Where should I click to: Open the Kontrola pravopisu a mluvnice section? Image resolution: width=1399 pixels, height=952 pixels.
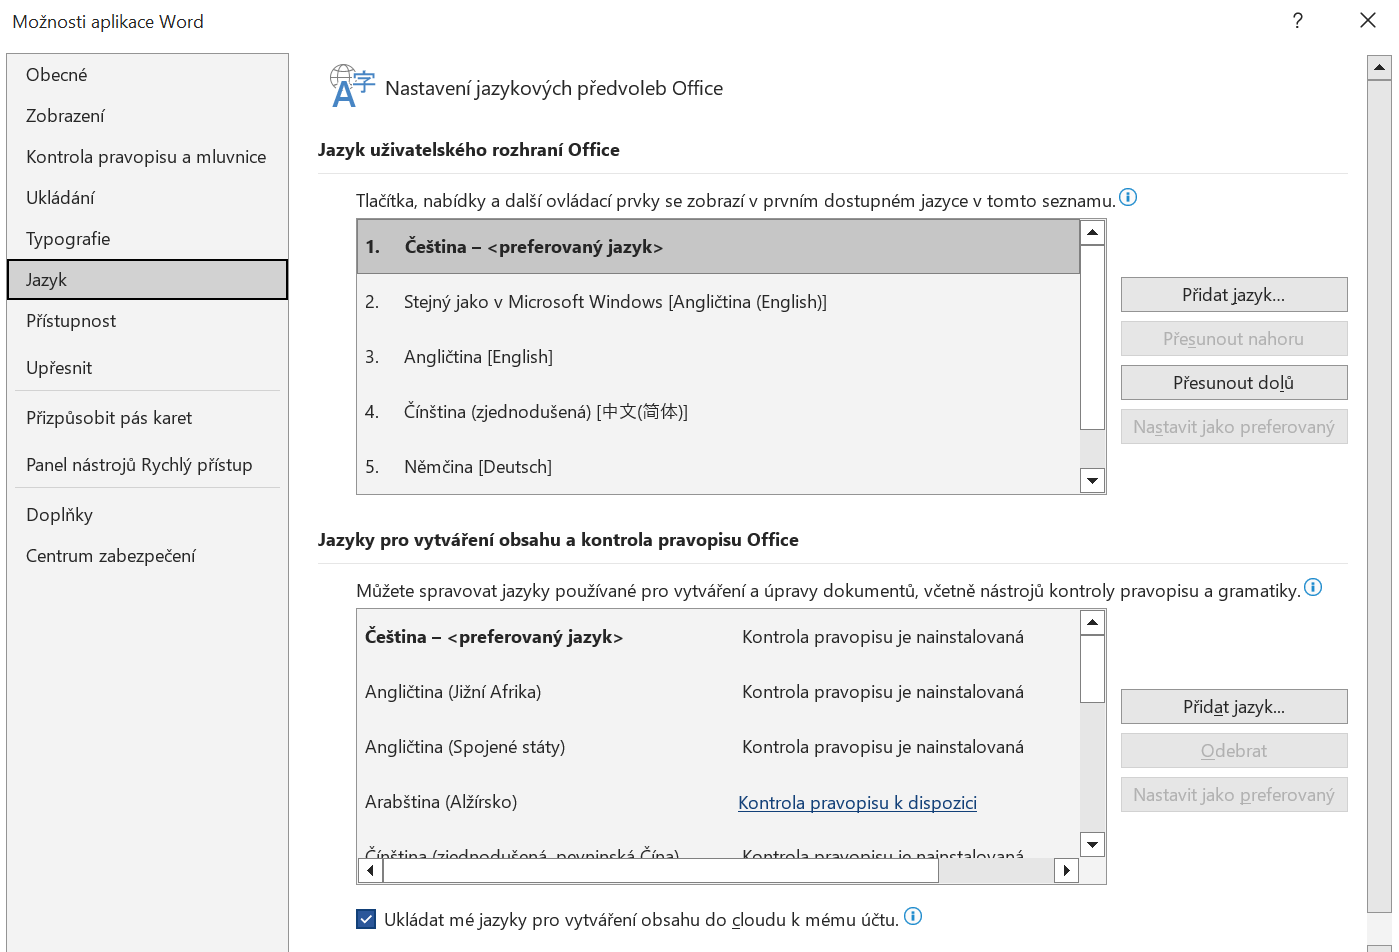click(x=146, y=157)
